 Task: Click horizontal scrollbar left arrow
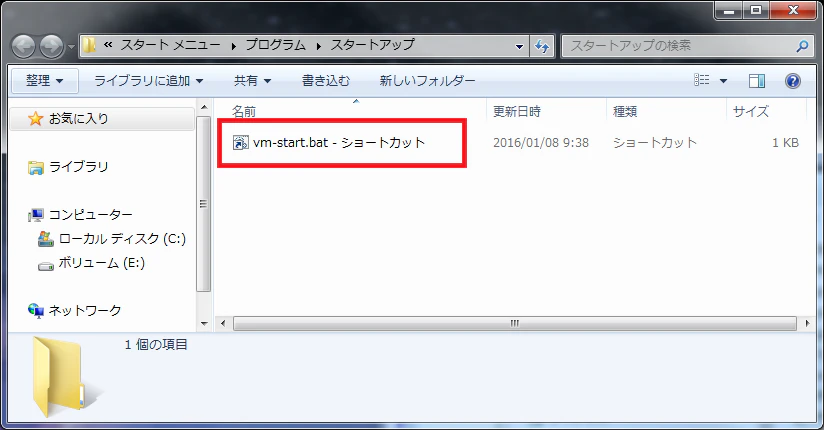223,323
